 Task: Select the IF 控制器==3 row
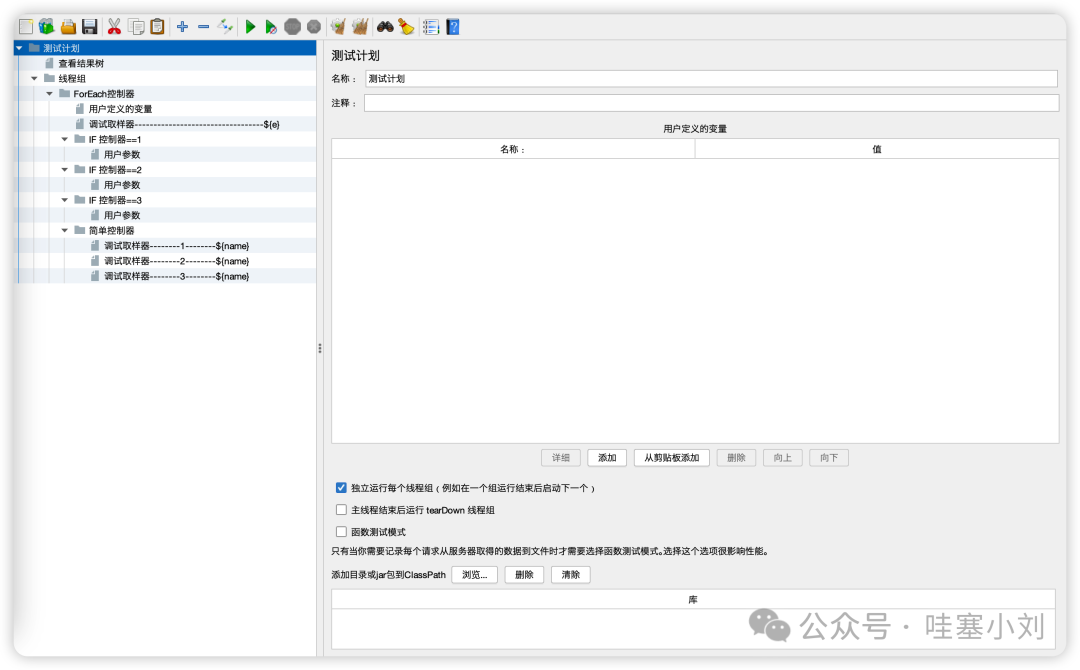(165, 200)
